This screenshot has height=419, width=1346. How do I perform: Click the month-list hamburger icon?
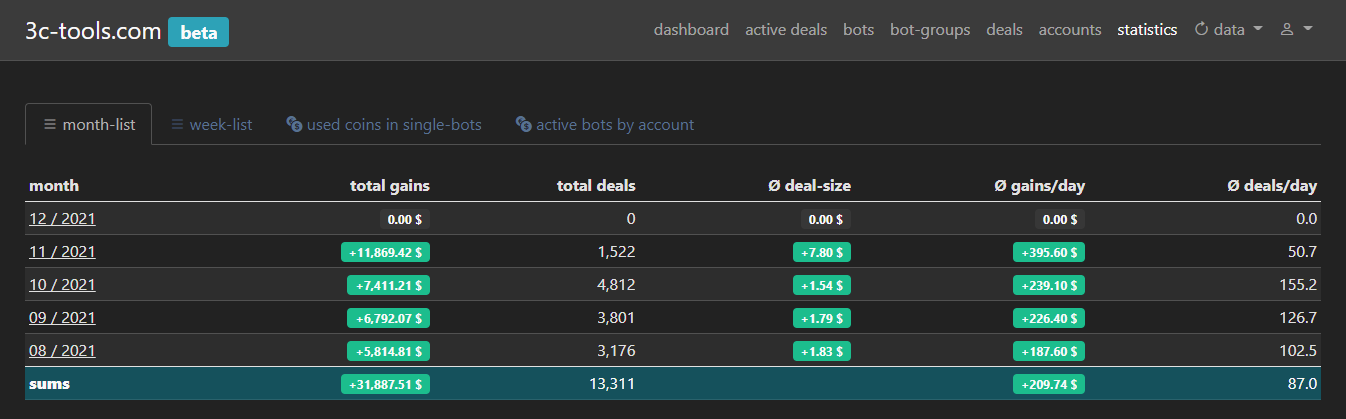click(49, 125)
